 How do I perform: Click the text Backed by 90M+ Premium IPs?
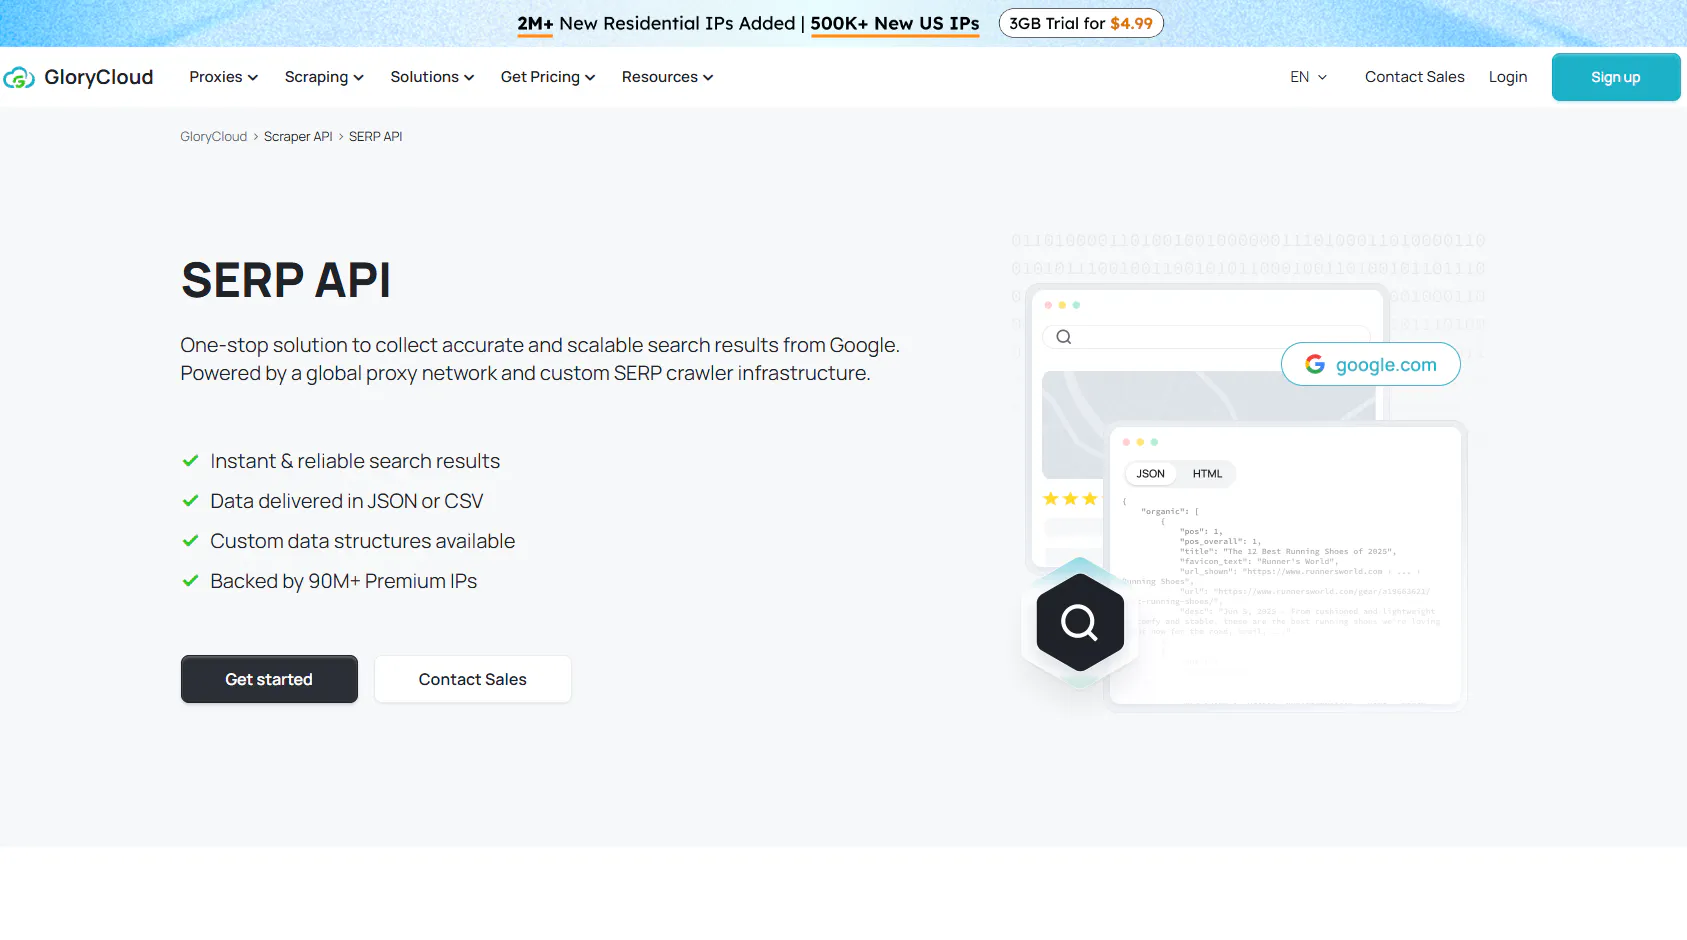(x=344, y=581)
